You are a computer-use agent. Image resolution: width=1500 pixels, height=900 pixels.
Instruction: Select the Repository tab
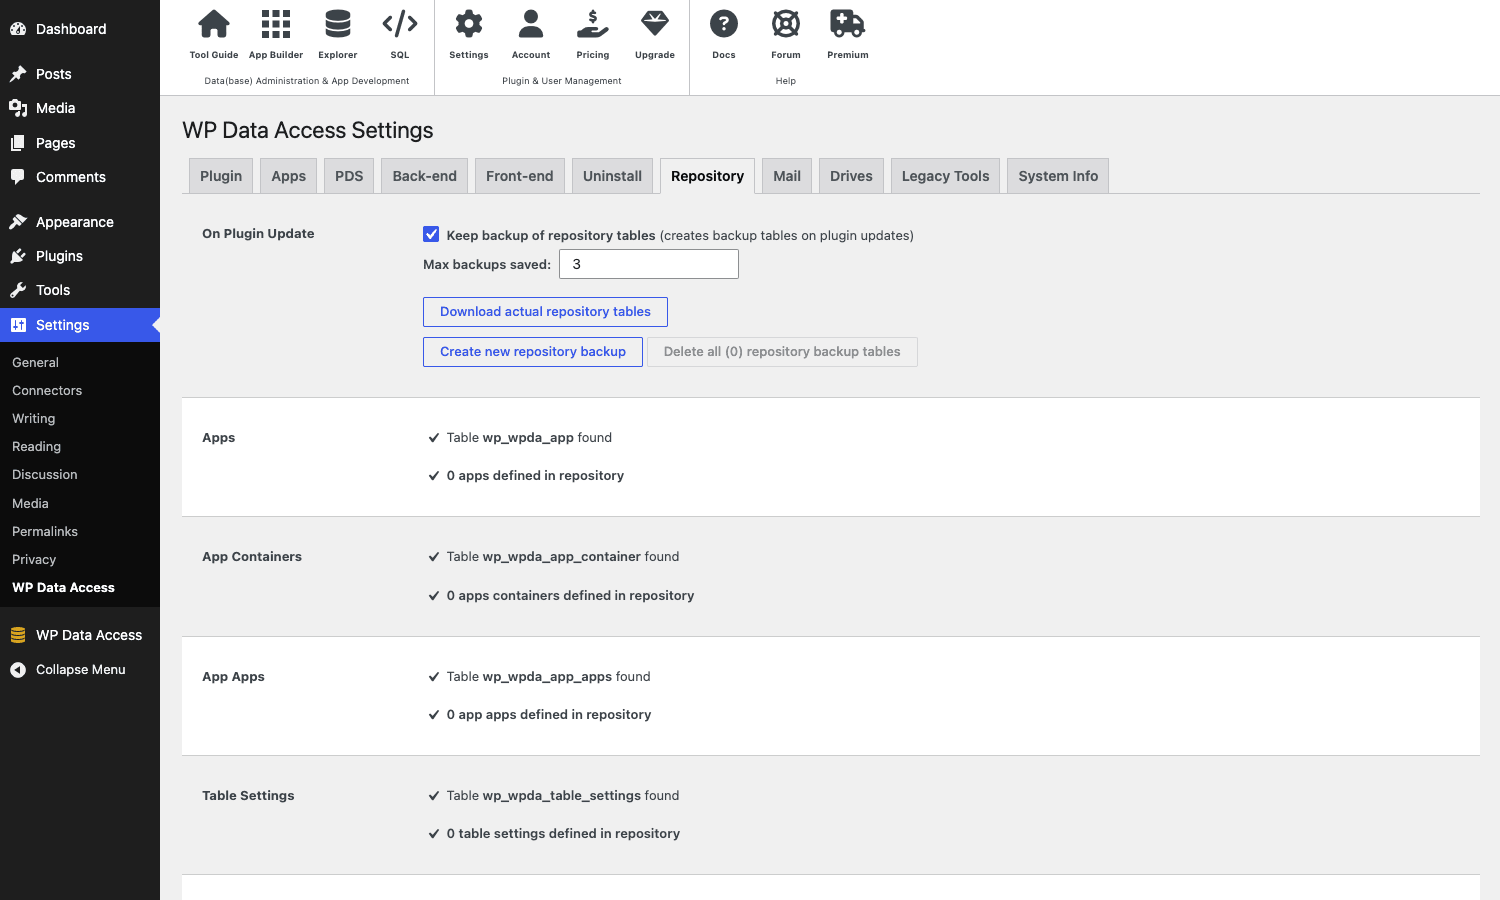707,176
